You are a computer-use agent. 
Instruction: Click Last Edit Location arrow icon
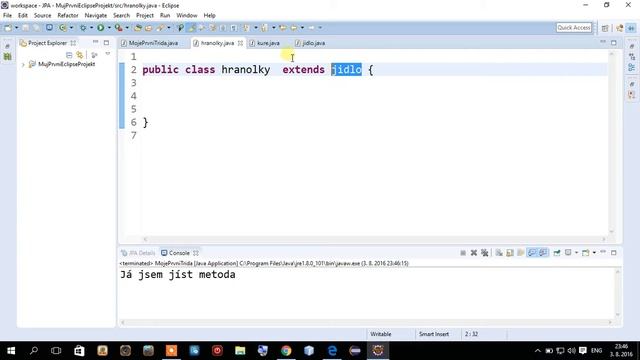tap(283, 28)
